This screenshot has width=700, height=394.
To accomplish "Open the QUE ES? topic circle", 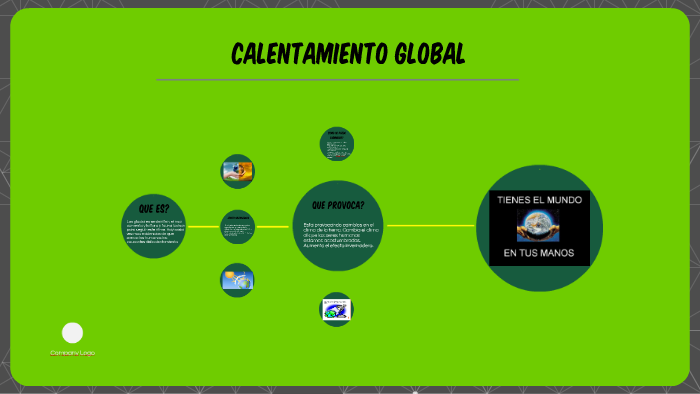I will tap(154, 226).
